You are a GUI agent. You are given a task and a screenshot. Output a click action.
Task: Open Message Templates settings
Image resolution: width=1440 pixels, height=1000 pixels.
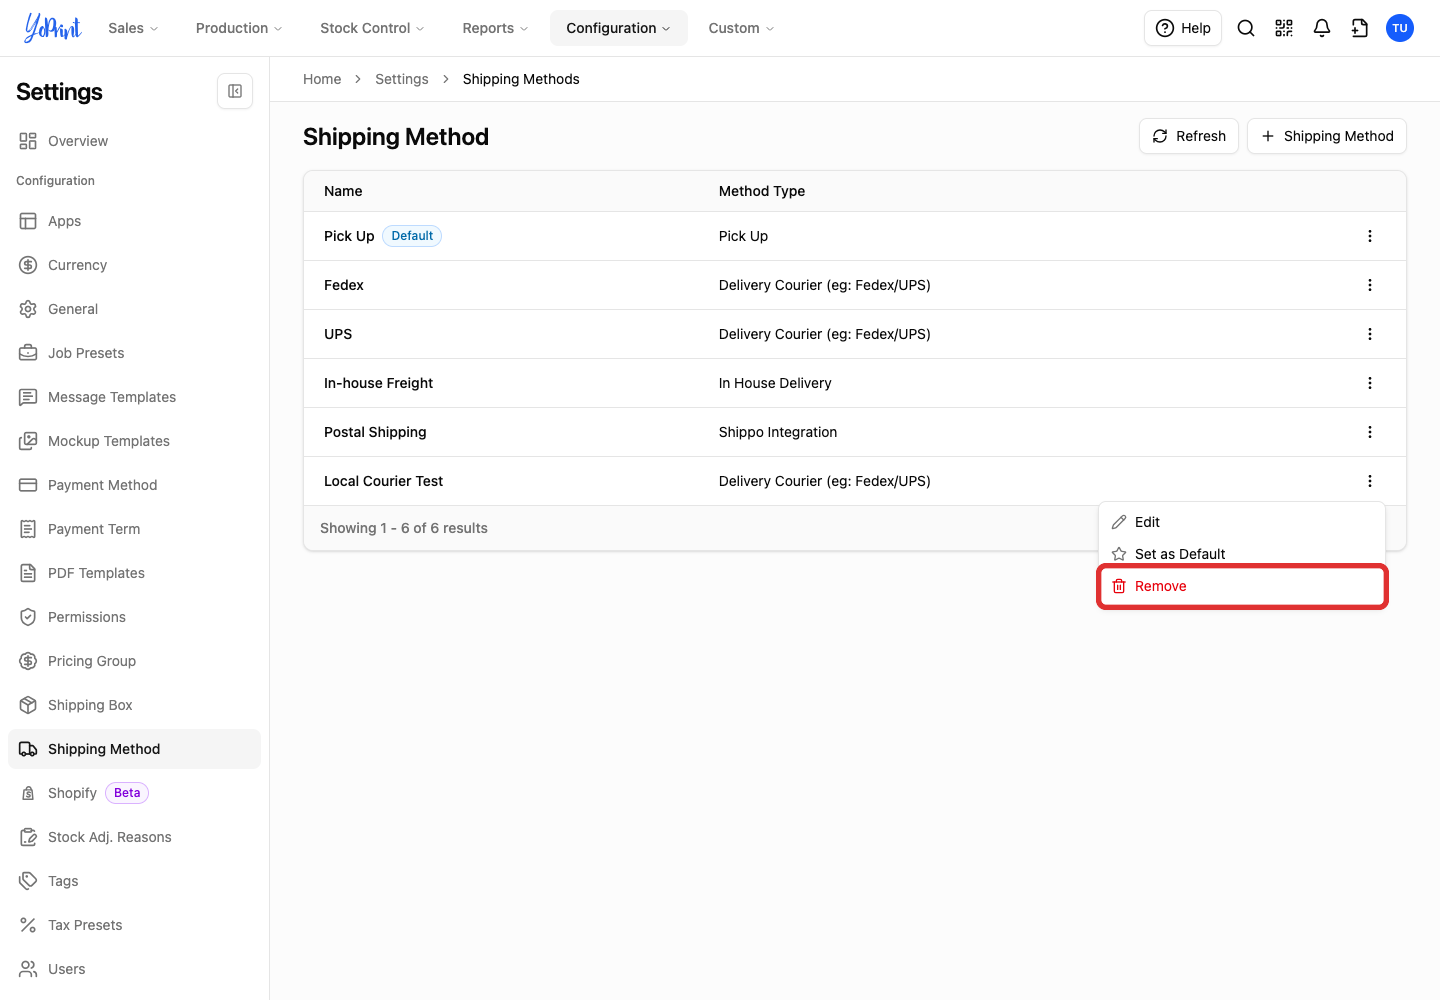(134, 397)
